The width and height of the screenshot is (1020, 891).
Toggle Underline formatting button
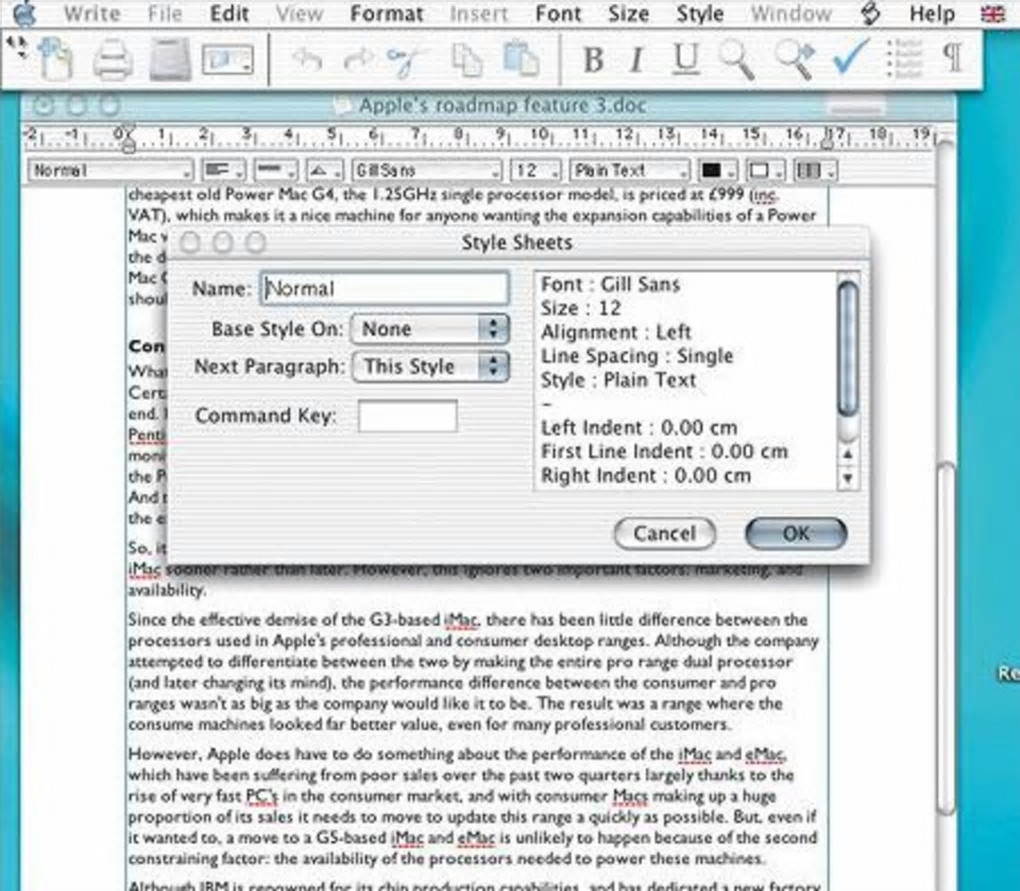[x=685, y=60]
